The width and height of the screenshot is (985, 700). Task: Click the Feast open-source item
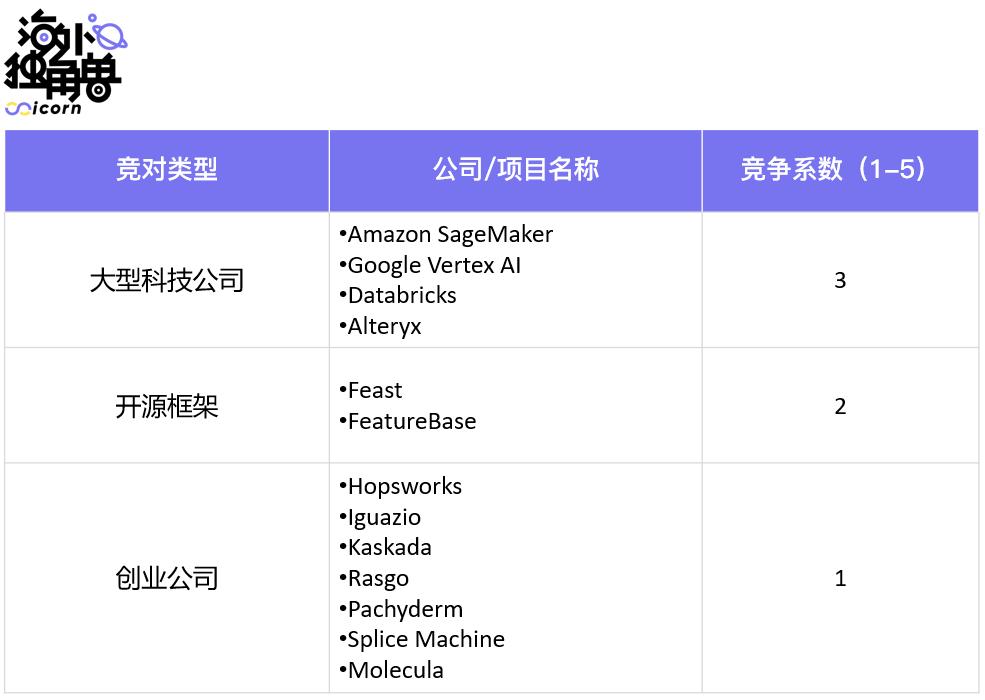[374, 390]
